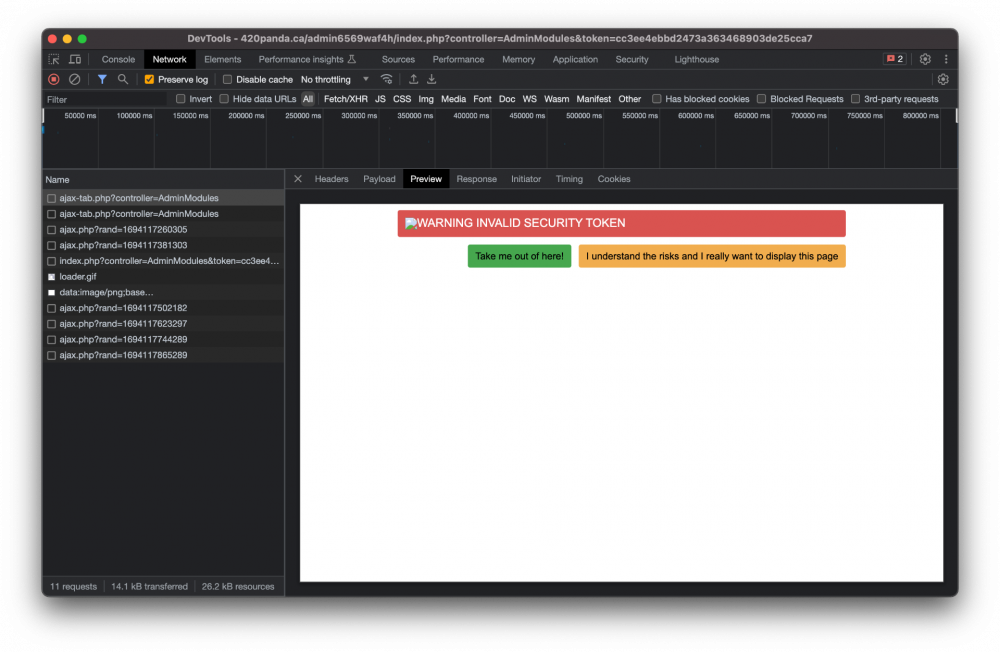This screenshot has width=1000, height=652.
Task: Toggle the device toolbar icon
Action: (x=75, y=59)
